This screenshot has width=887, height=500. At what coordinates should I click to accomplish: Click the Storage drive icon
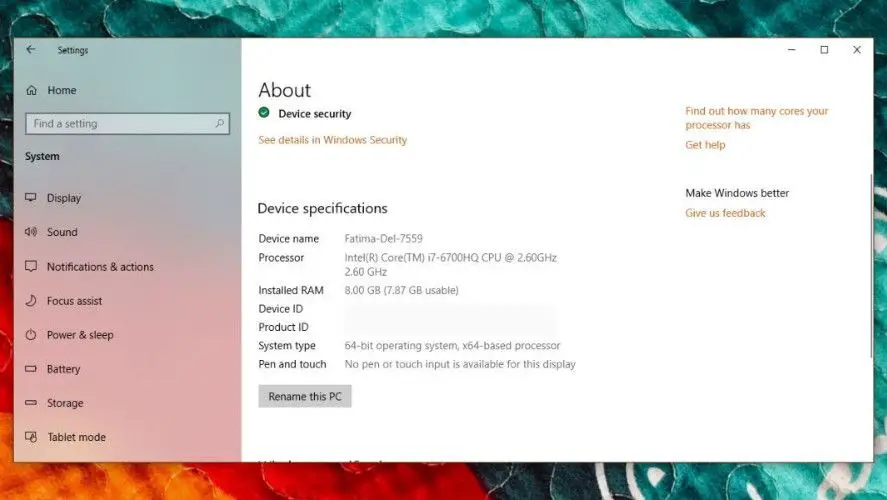[x=31, y=403]
